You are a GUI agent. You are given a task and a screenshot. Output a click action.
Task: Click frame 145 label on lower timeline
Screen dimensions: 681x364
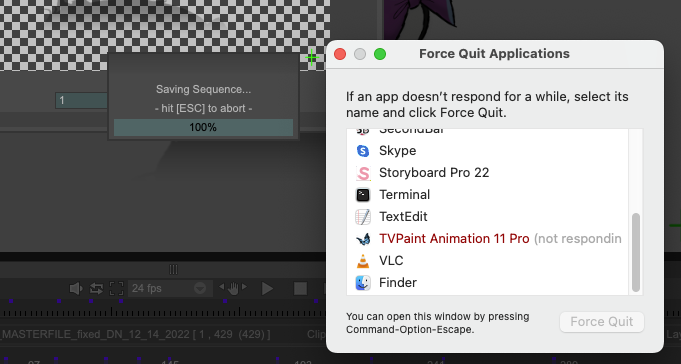170,362
